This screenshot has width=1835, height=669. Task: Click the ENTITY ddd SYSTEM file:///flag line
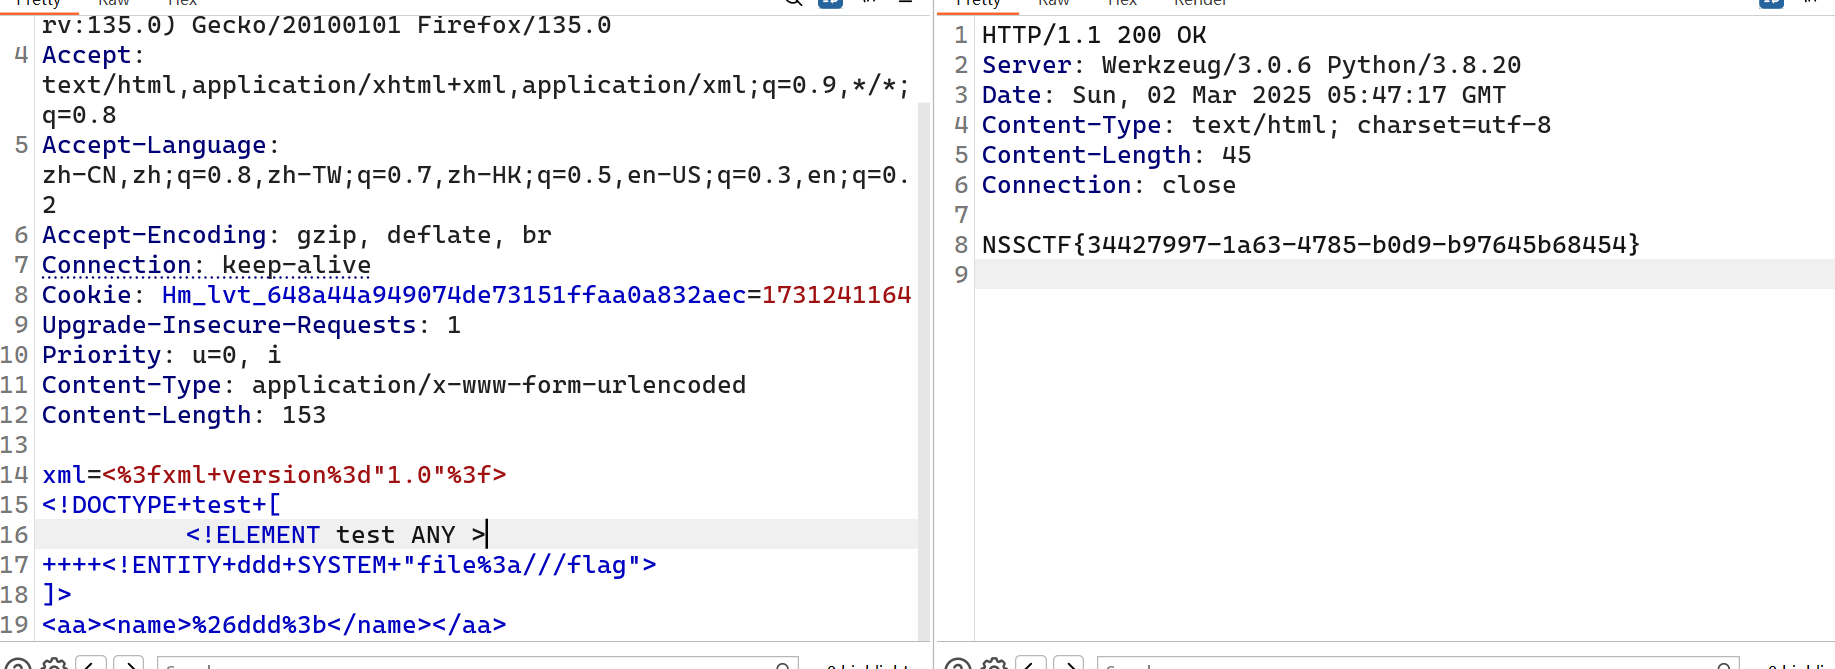tap(349, 565)
